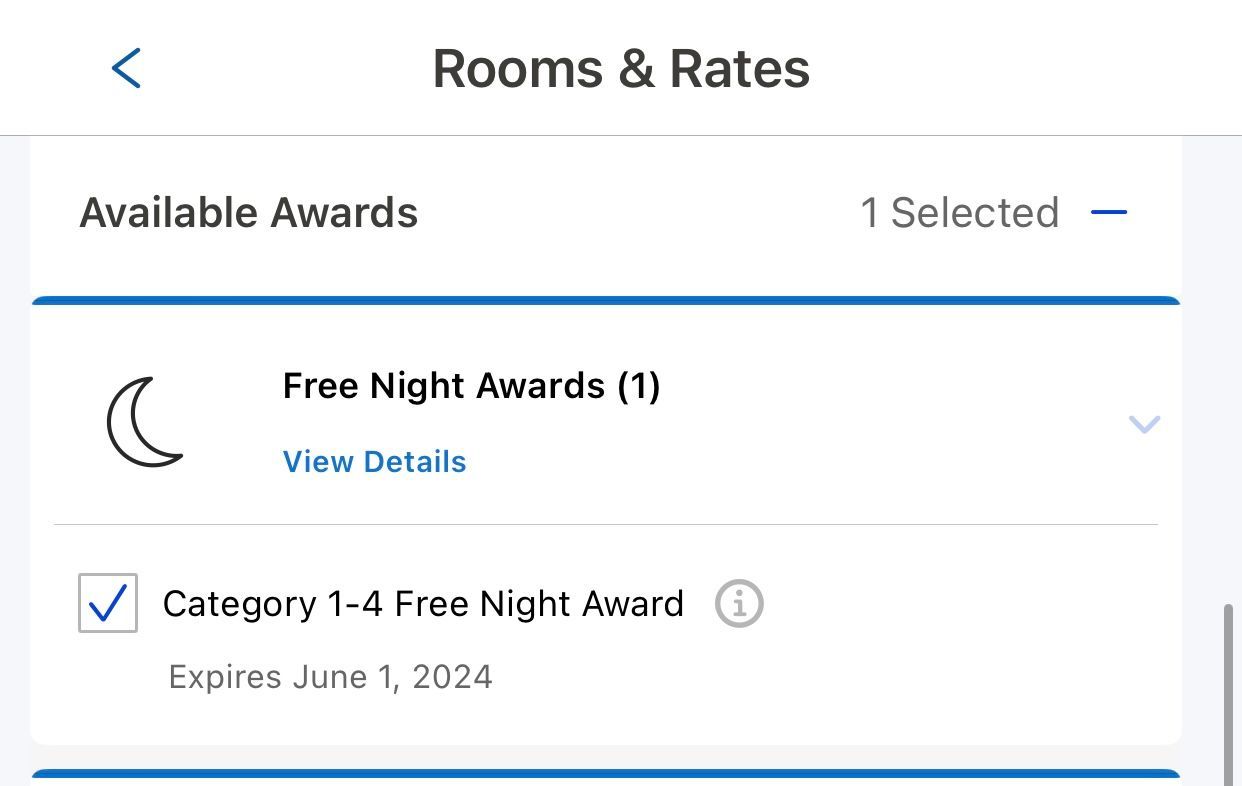Tap the next award card's blue bar below
The width and height of the screenshot is (1242, 786).
(606, 774)
